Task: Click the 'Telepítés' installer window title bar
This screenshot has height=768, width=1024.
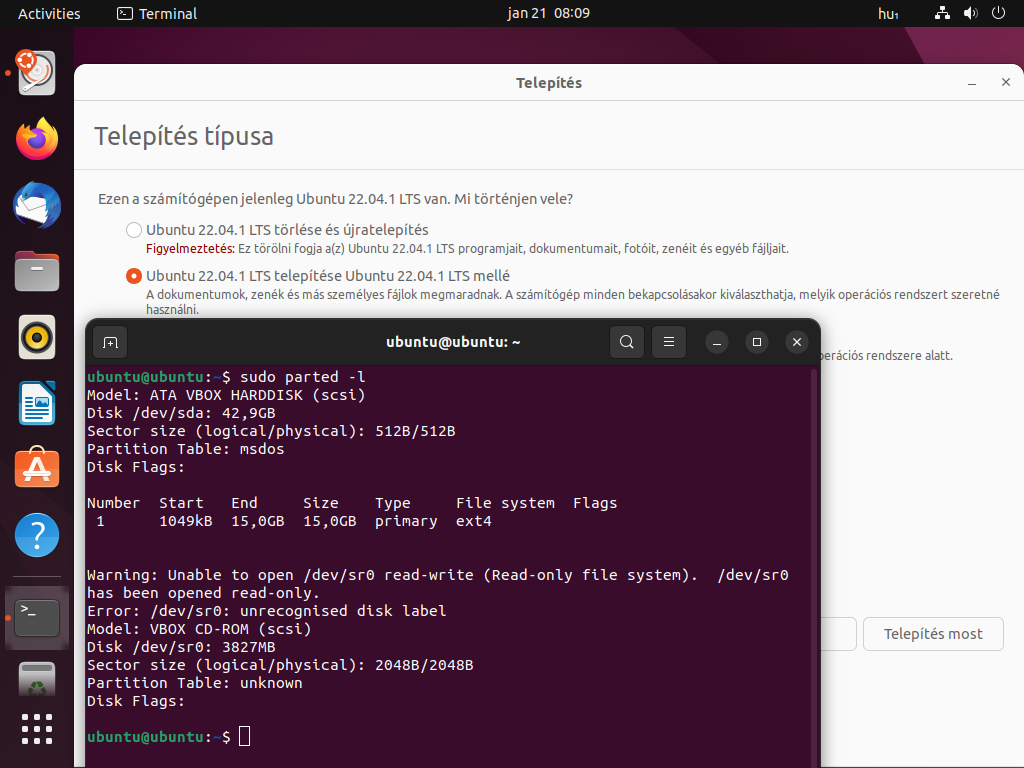Action: pos(549,83)
